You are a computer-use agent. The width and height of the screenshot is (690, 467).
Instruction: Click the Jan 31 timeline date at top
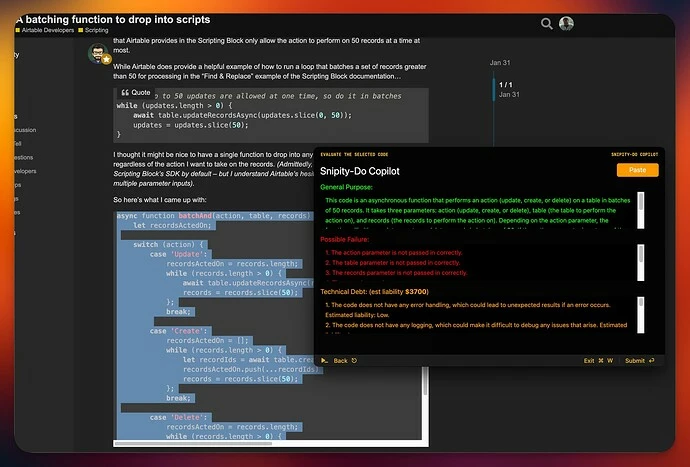tap(500, 63)
